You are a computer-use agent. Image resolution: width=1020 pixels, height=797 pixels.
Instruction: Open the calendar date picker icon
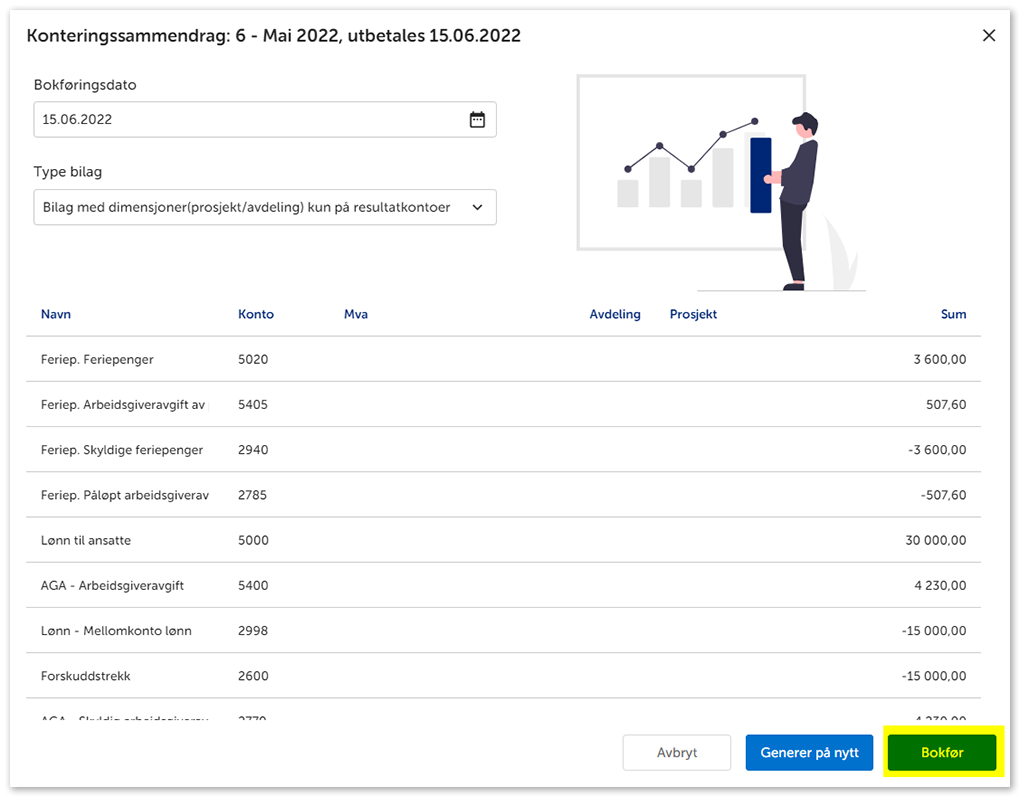pos(477,119)
